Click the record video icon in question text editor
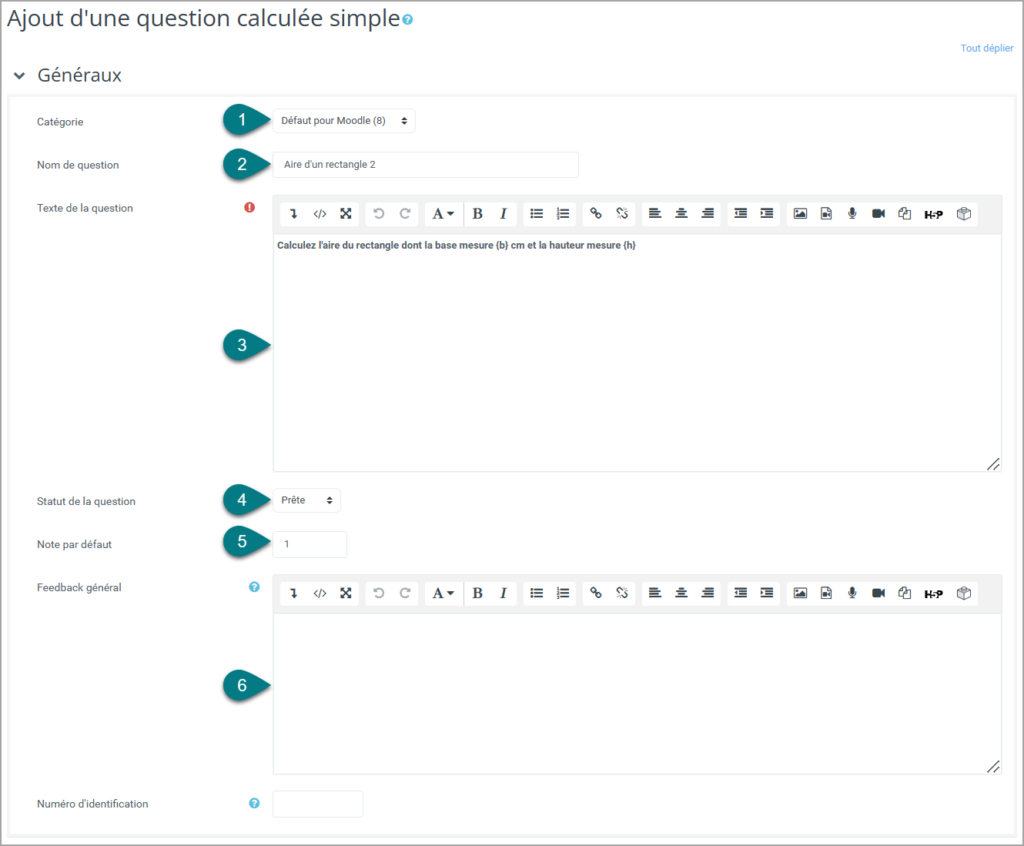This screenshot has height=846, width=1024. [x=878, y=214]
